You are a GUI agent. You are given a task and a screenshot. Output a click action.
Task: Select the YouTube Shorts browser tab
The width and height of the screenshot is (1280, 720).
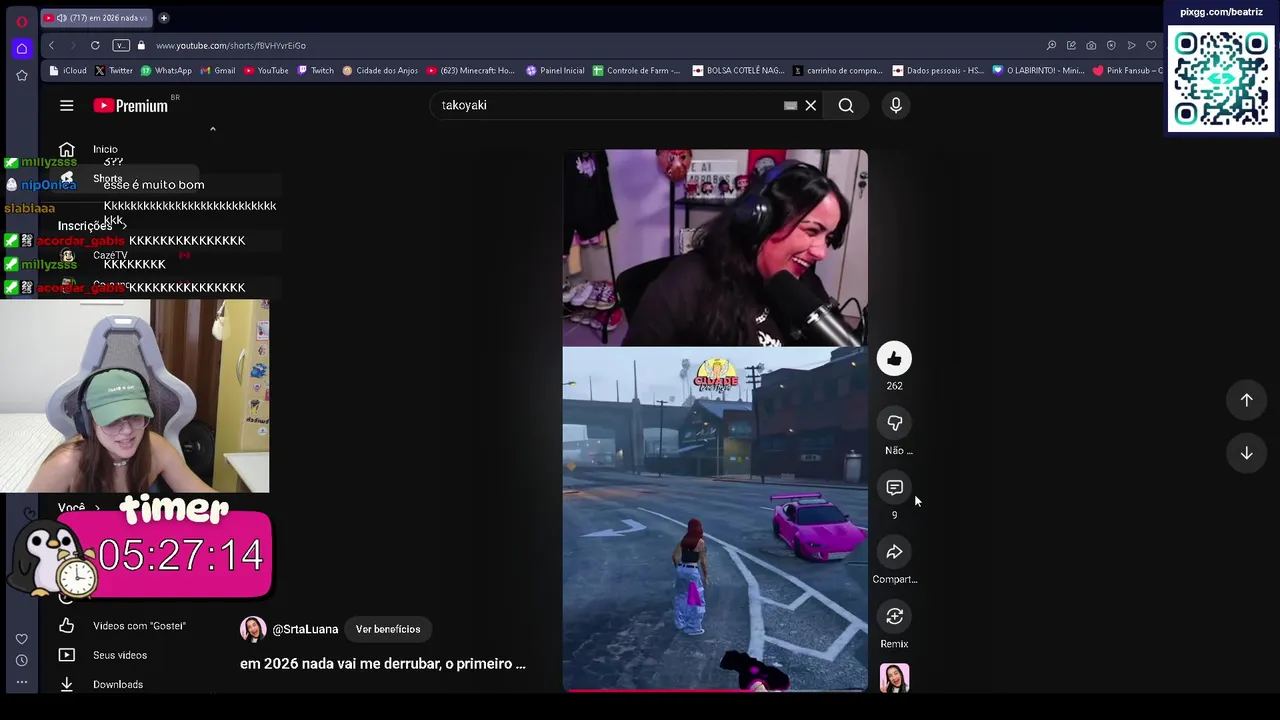click(95, 18)
